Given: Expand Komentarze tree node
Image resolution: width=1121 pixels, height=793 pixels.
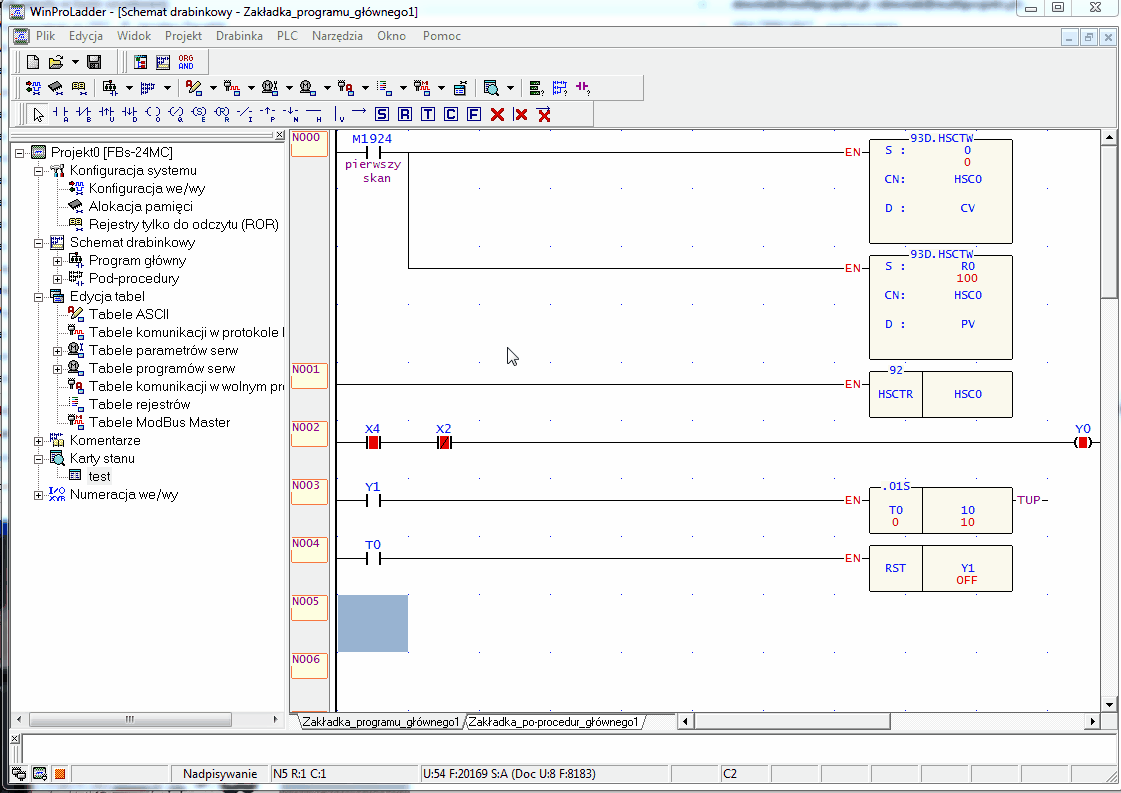Looking at the screenshot, I should click(39, 441).
